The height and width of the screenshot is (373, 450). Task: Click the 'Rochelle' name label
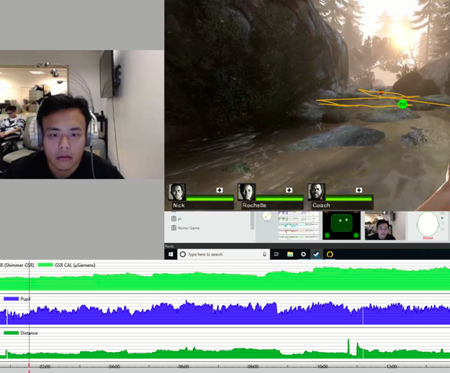tap(254, 205)
